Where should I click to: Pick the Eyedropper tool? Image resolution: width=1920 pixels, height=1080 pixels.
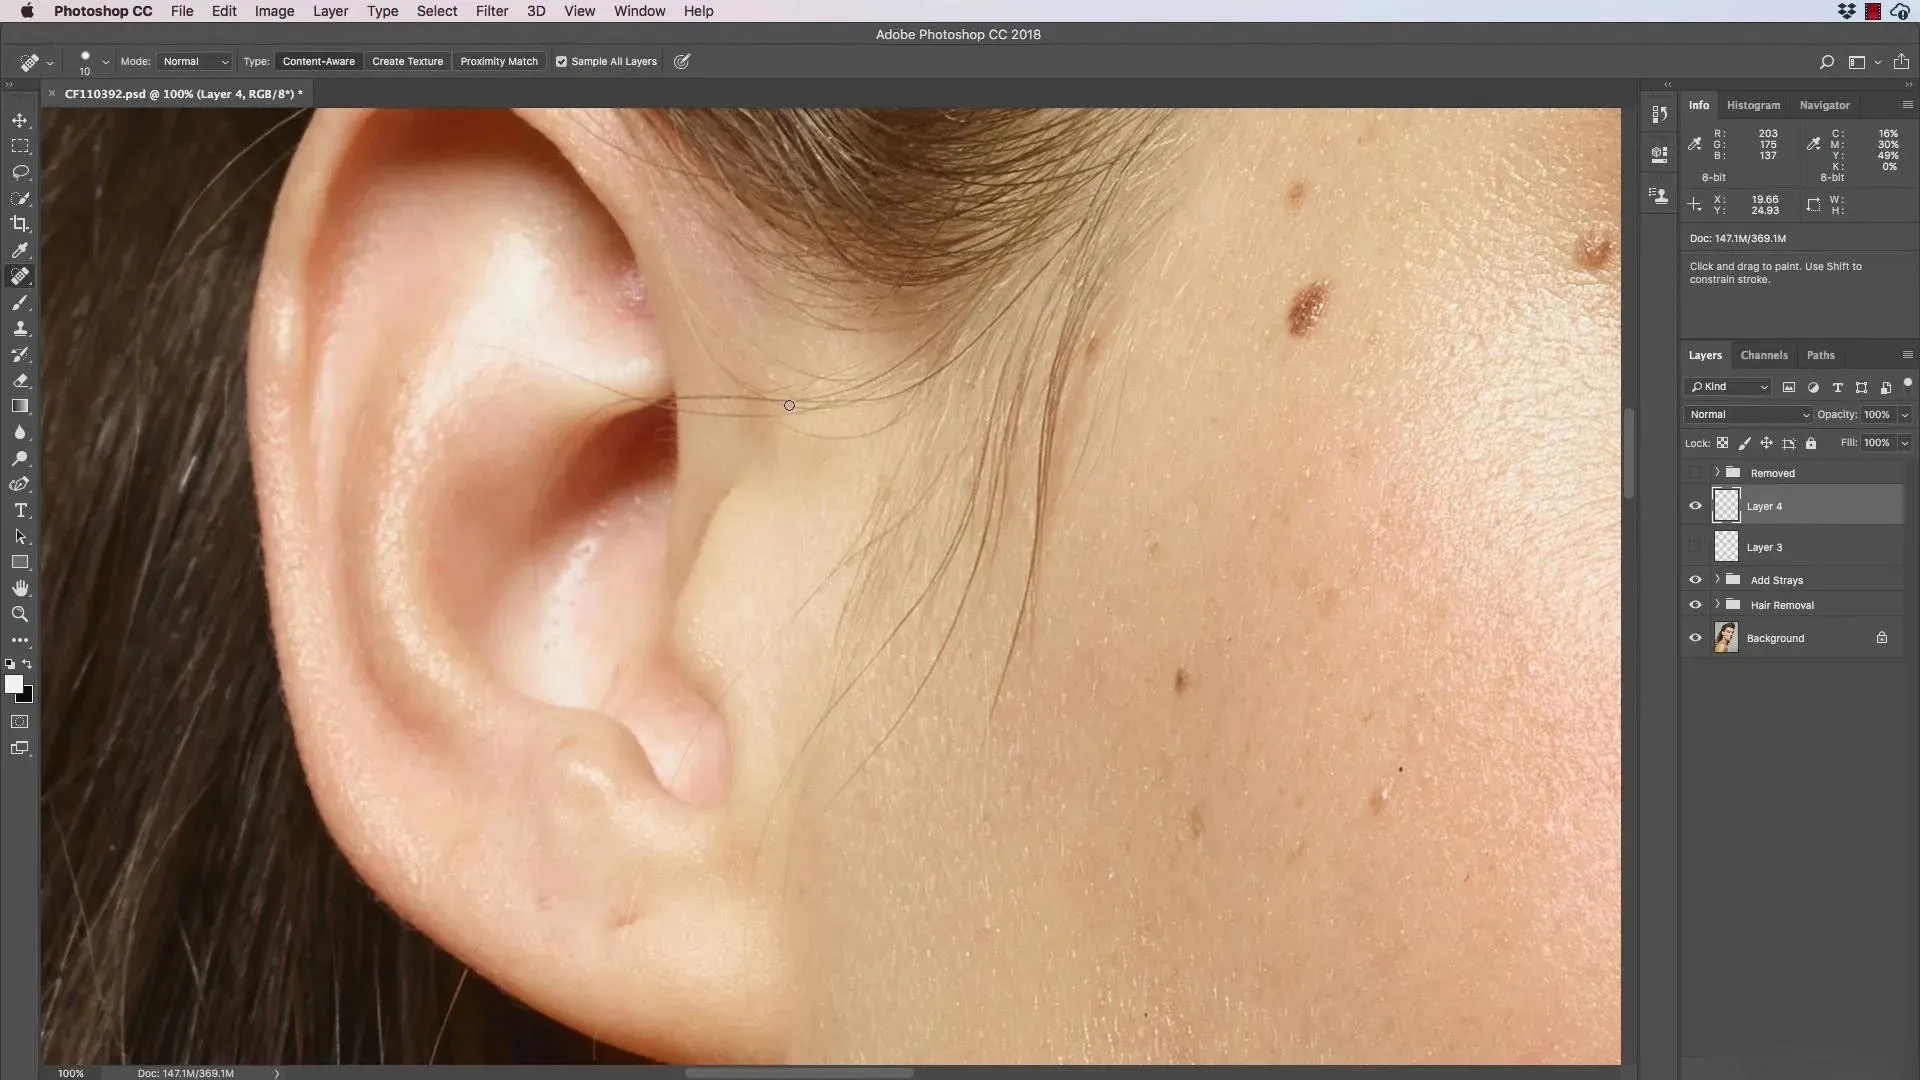point(20,250)
